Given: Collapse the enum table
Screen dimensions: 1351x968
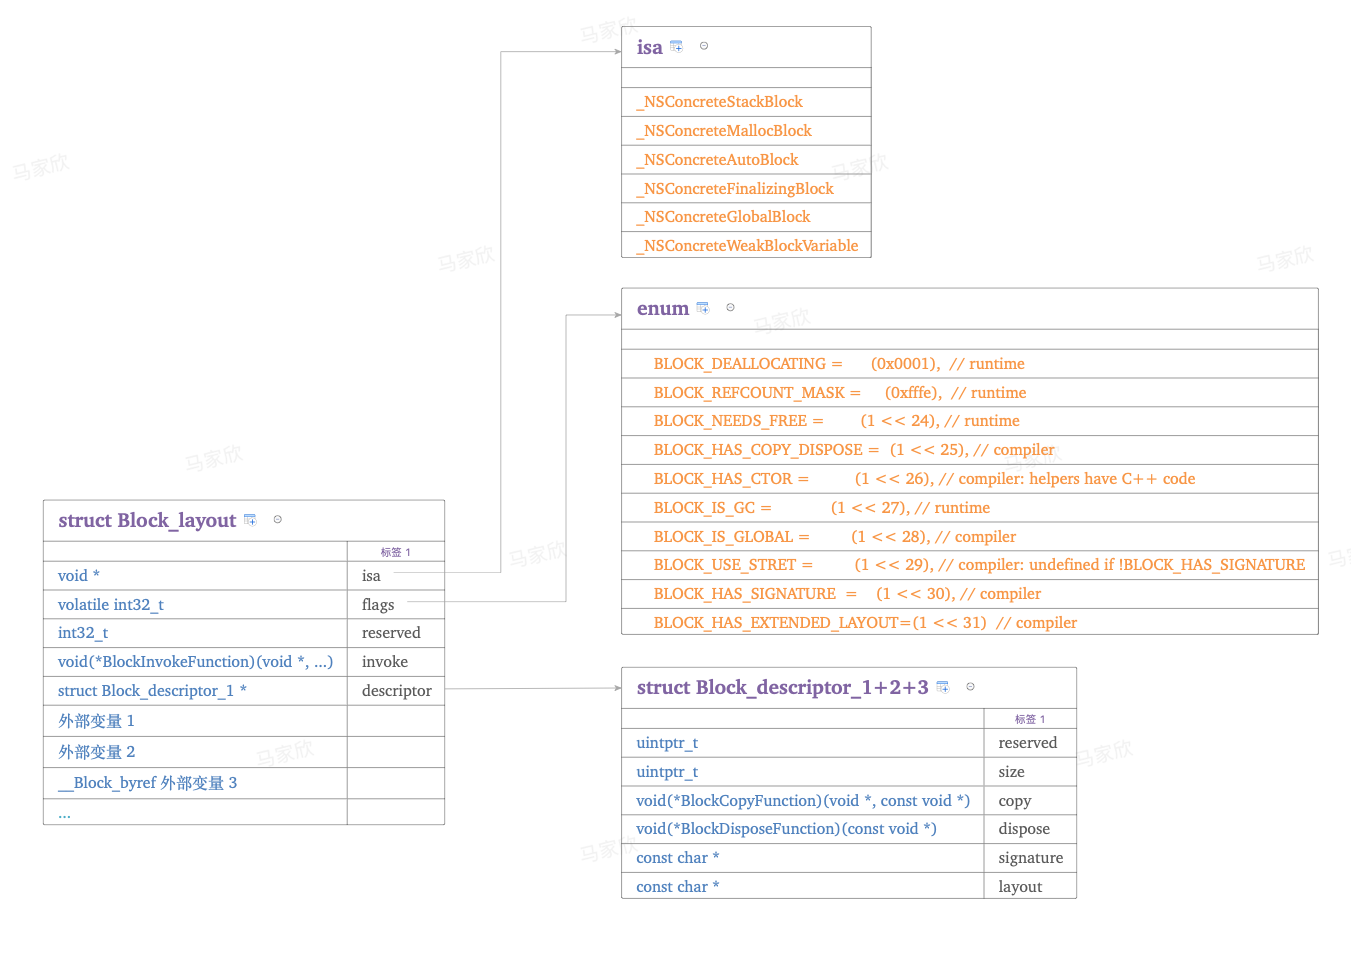Looking at the screenshot, I should [730, 308].
